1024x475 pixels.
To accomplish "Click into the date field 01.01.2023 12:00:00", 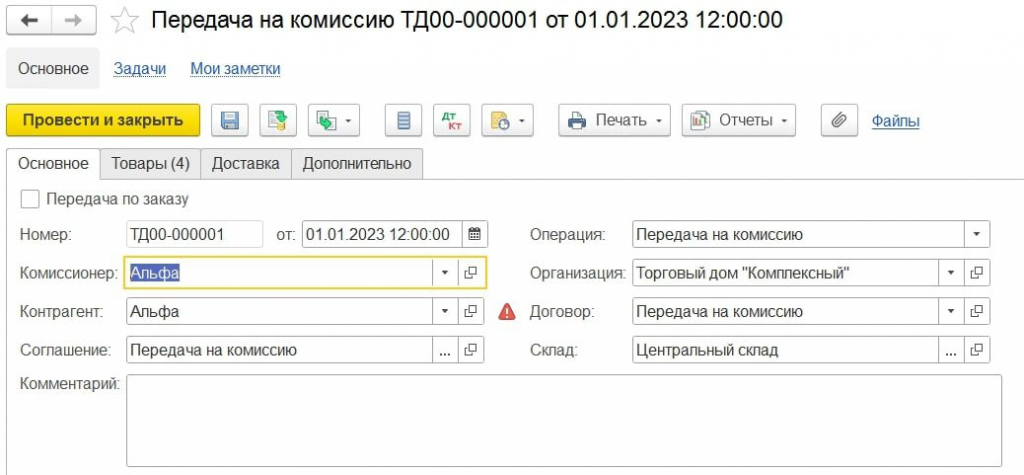I will [383, 234].
